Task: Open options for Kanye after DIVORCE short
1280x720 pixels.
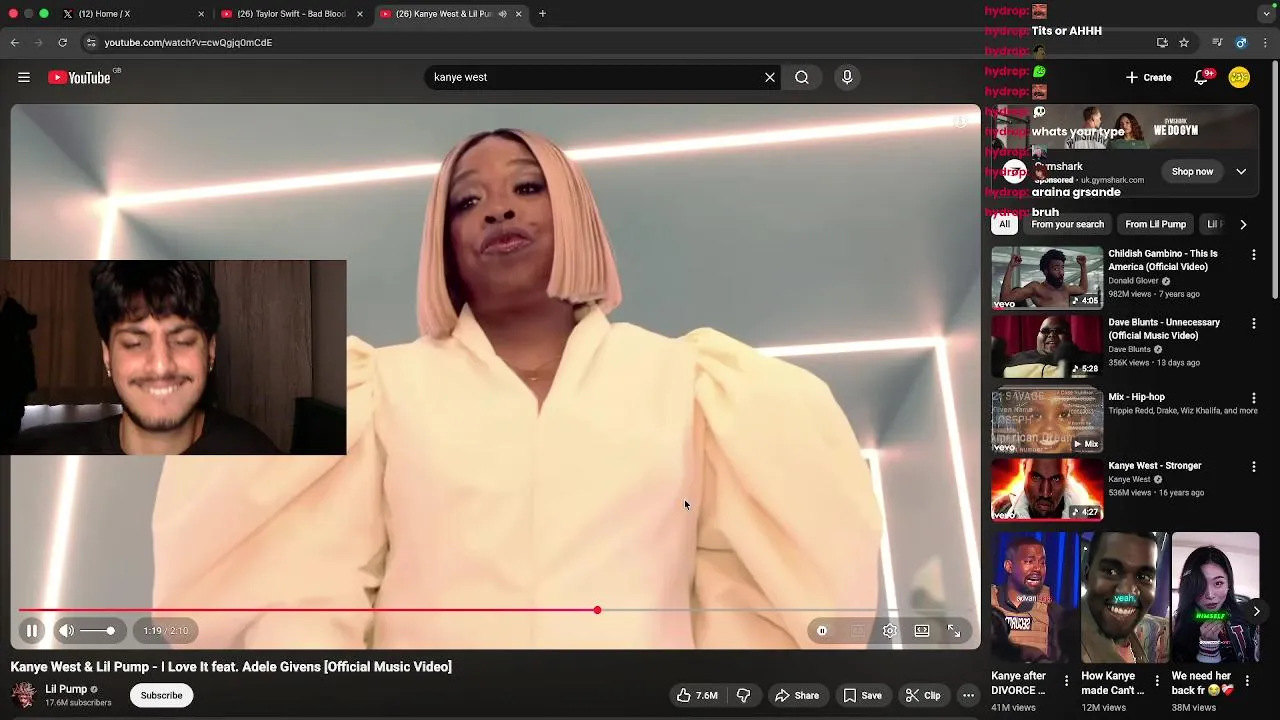Action: [1066, 681]
